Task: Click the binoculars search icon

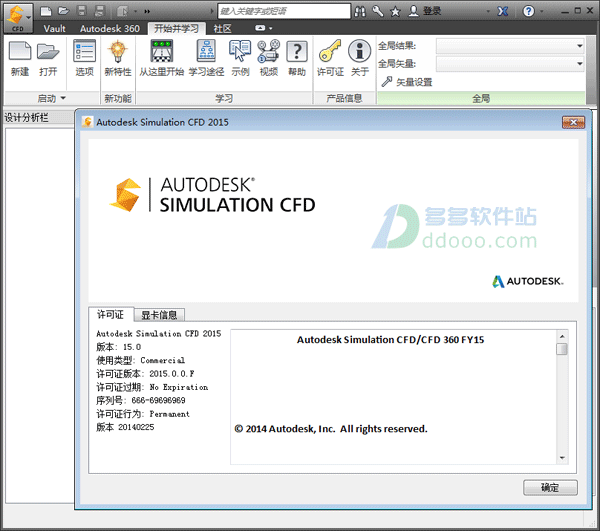Action: point(360,11)
